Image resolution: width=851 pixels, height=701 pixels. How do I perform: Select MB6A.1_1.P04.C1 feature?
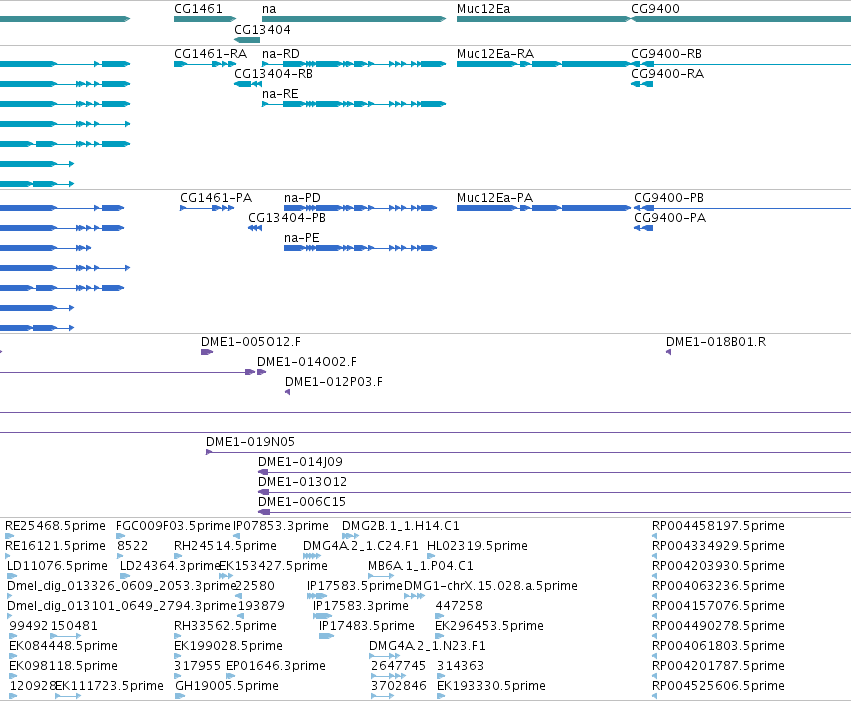[421, 566]
